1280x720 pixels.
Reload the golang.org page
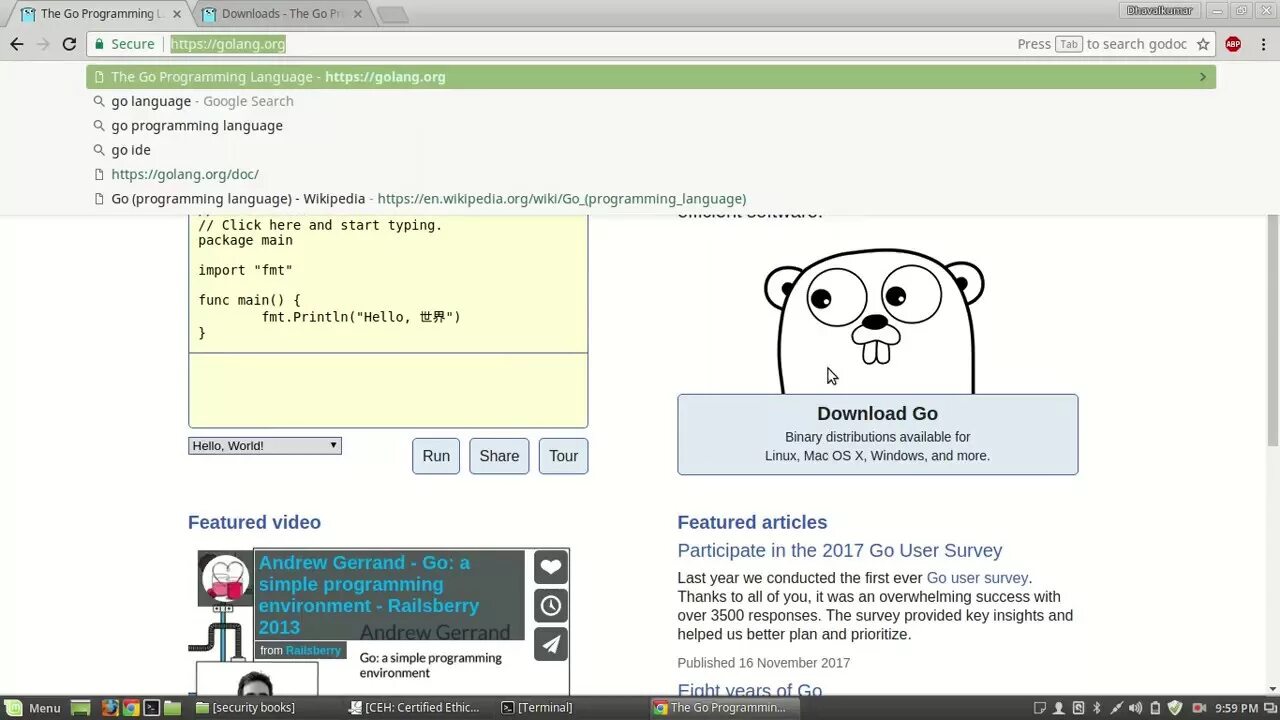(69, 44)
